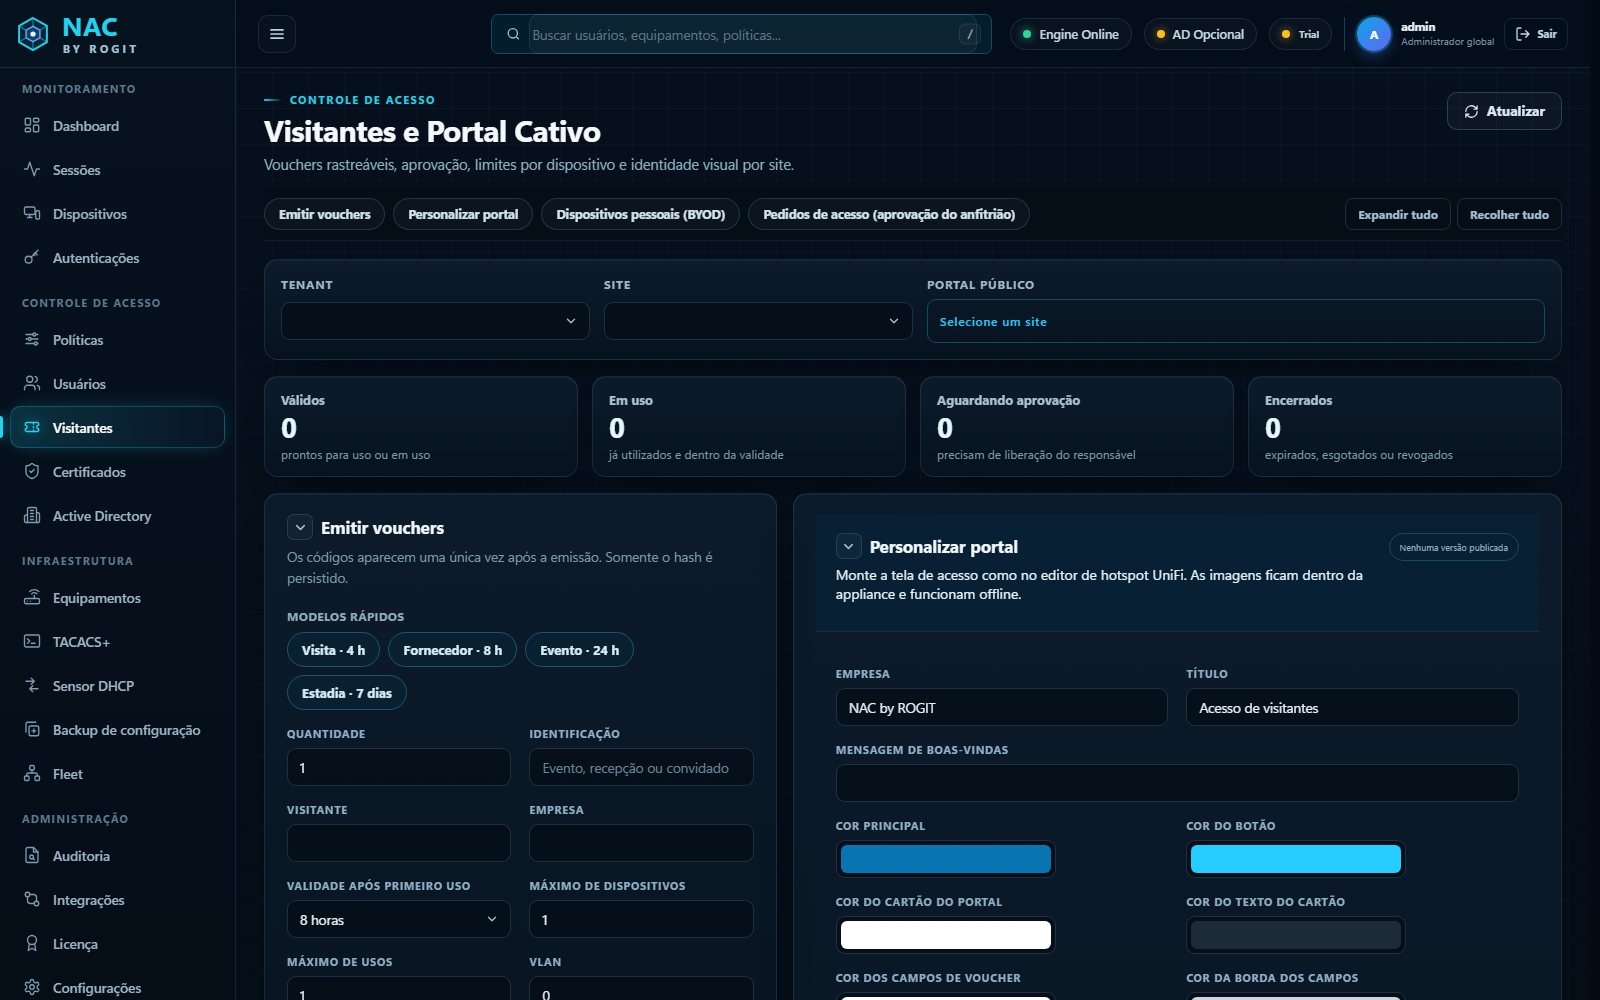
Task: Collapse the Personalizar portal section chevron
Action: (848, 546)
